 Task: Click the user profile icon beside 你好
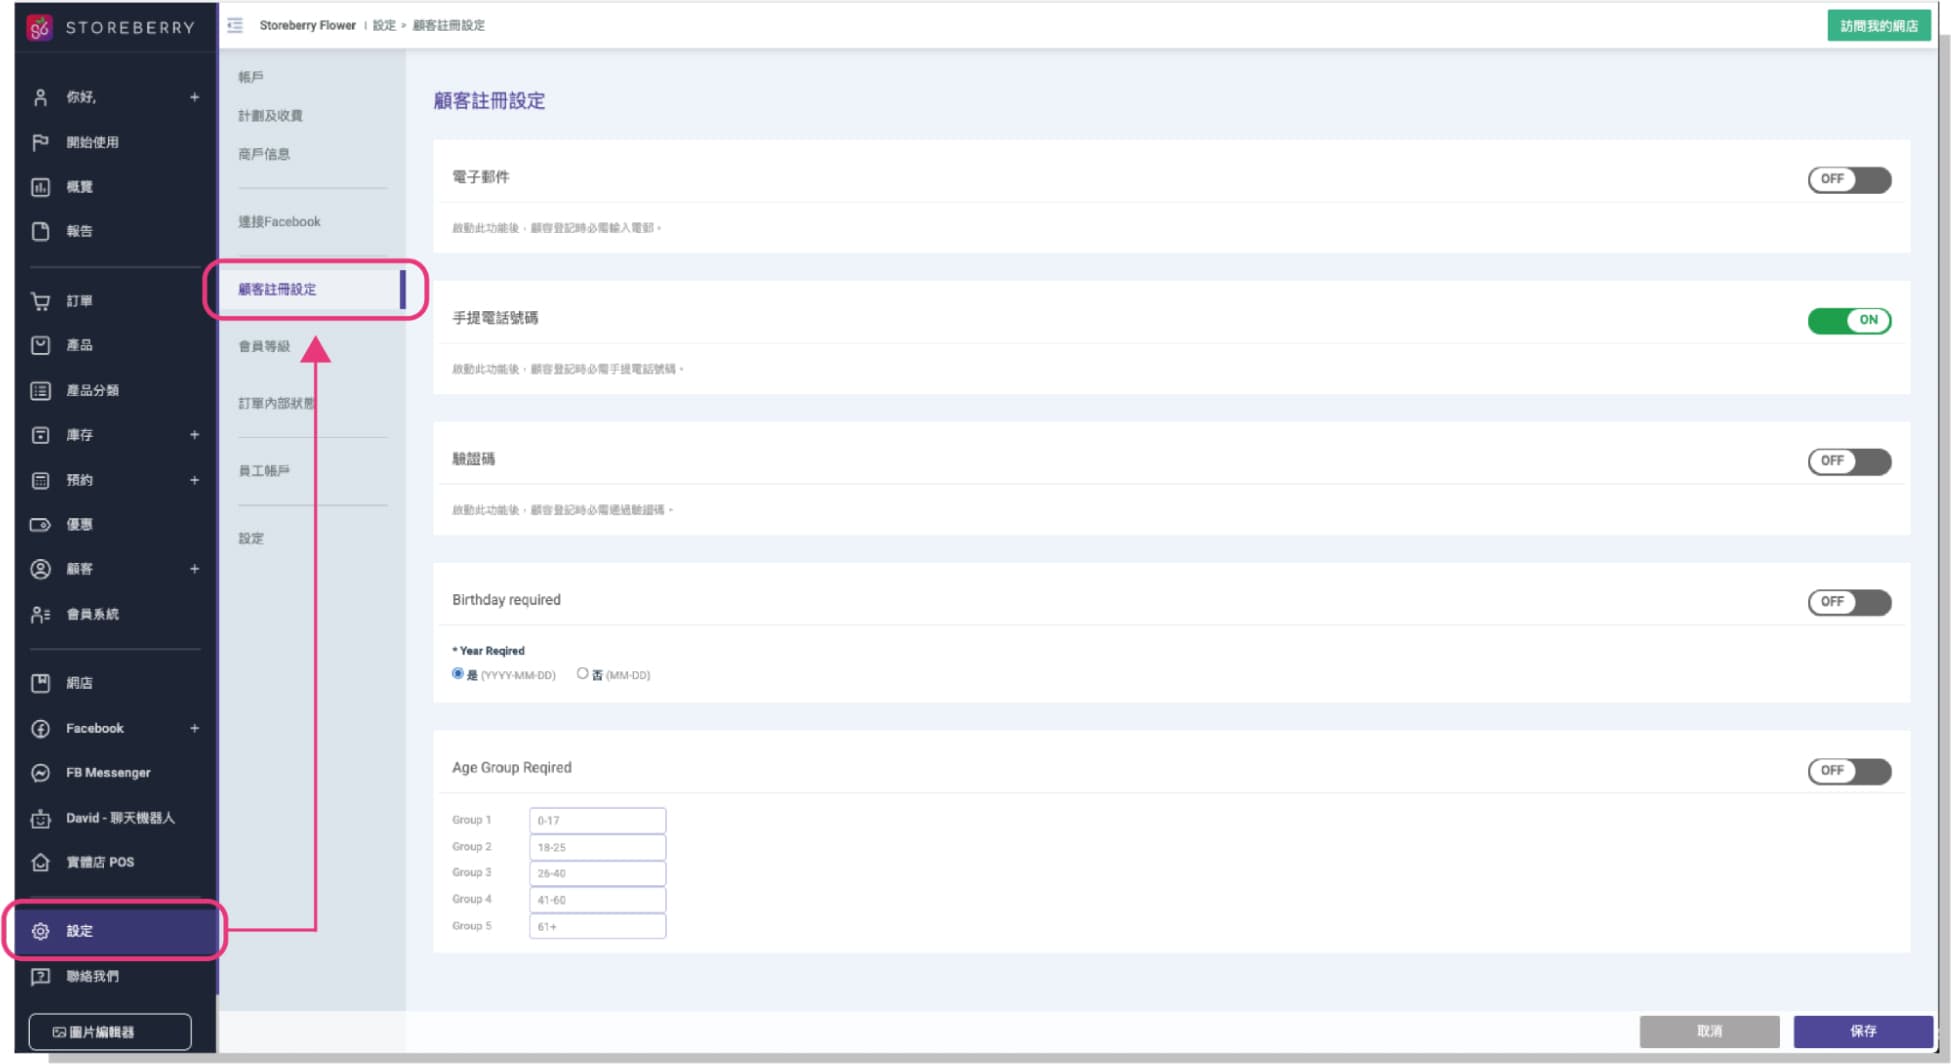[40, 97]
